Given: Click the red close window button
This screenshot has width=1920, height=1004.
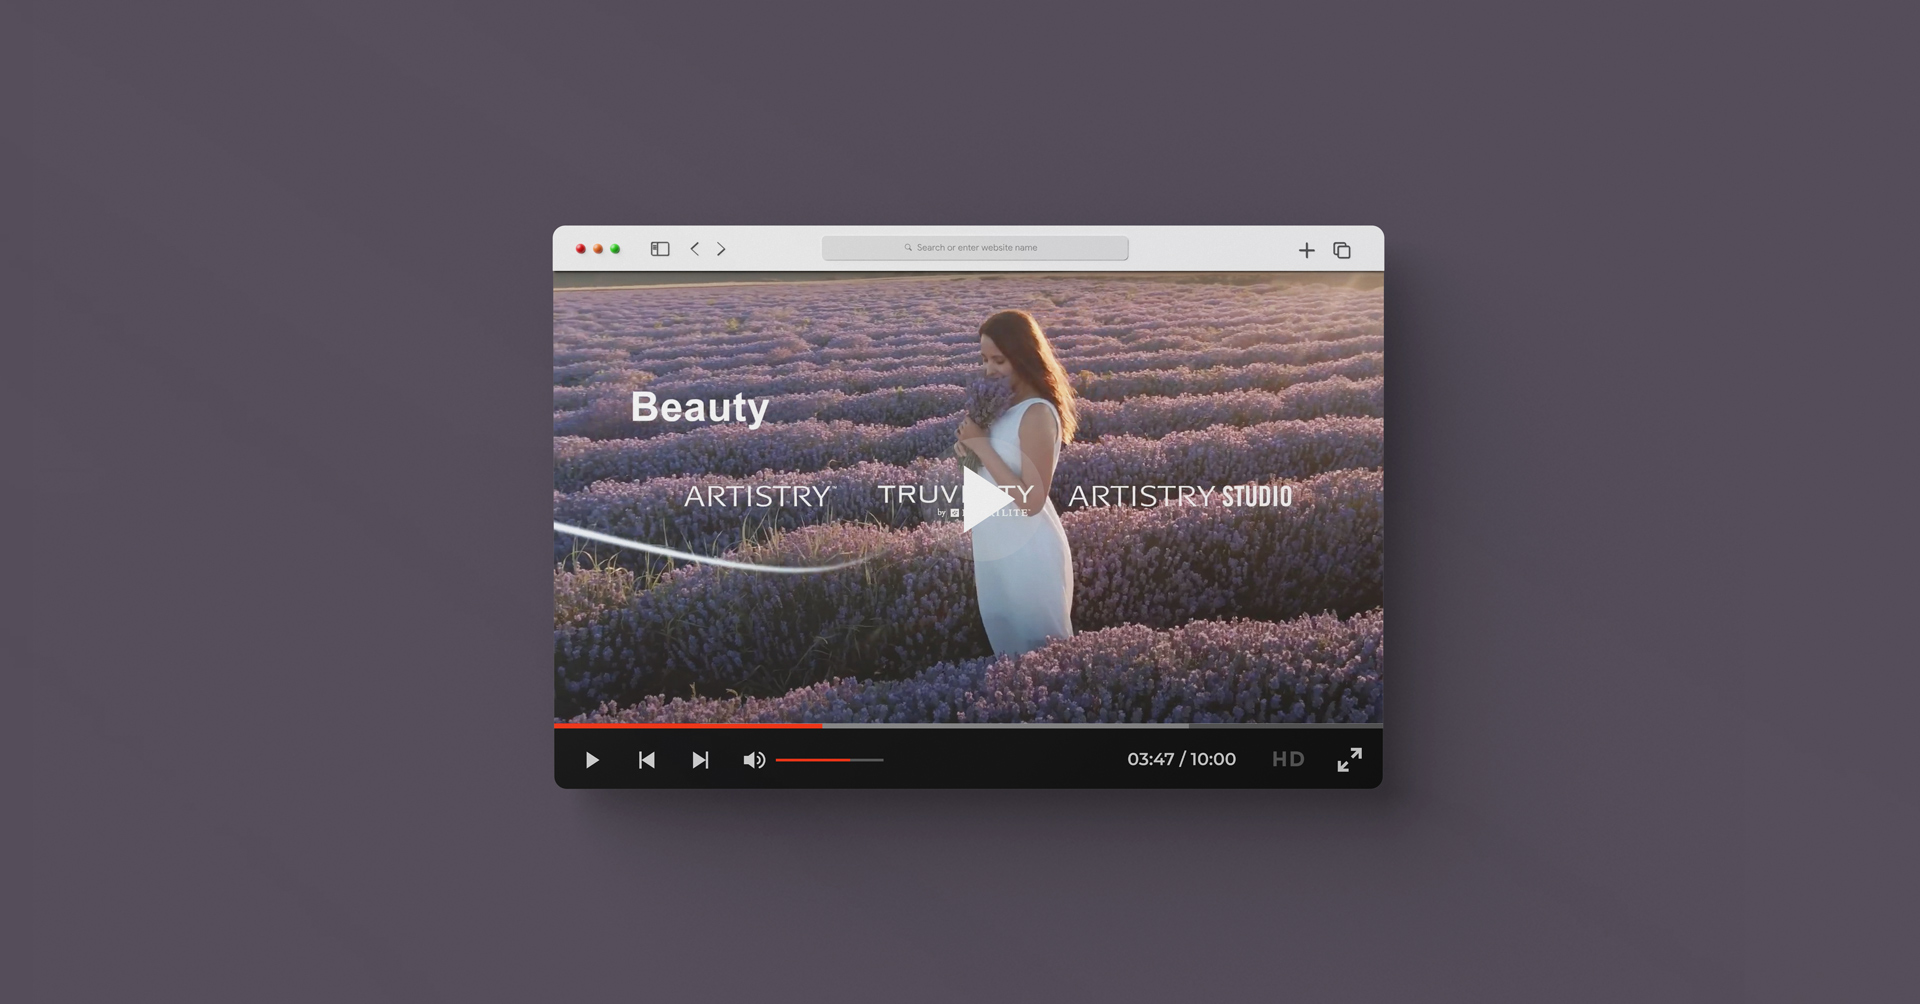Looking at the screenshot, I should coord(580,249).
